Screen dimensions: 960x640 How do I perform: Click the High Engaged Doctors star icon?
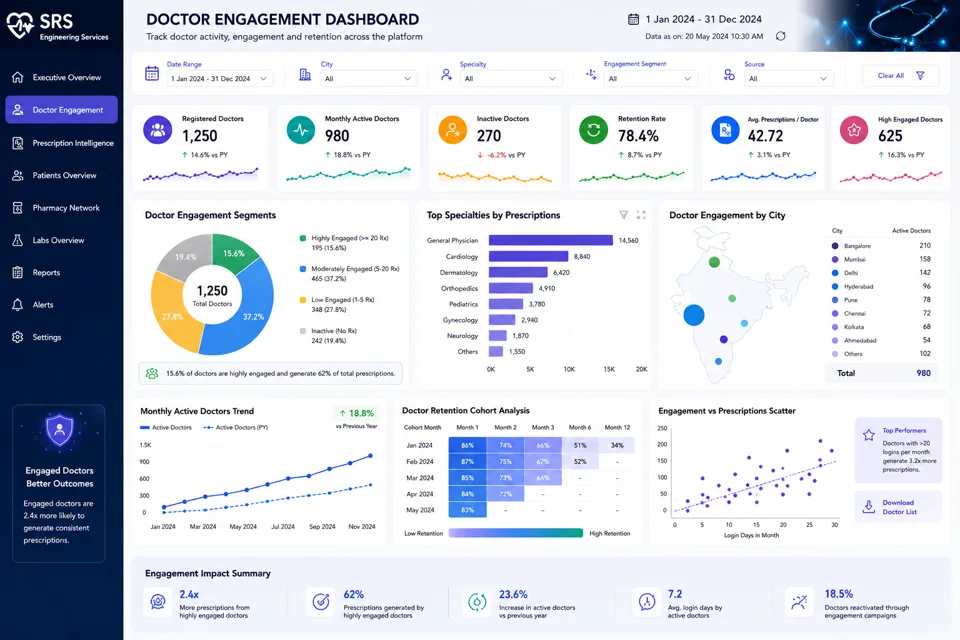coord(854,130)
